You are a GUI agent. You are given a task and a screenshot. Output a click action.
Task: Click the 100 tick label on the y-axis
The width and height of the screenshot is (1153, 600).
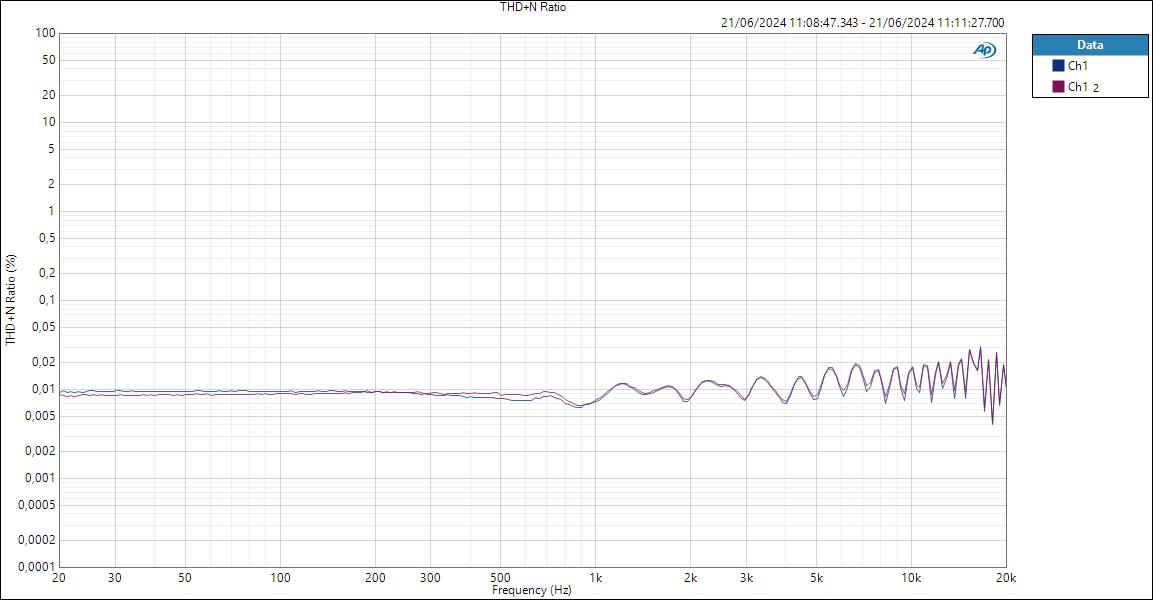click(45, 32)
